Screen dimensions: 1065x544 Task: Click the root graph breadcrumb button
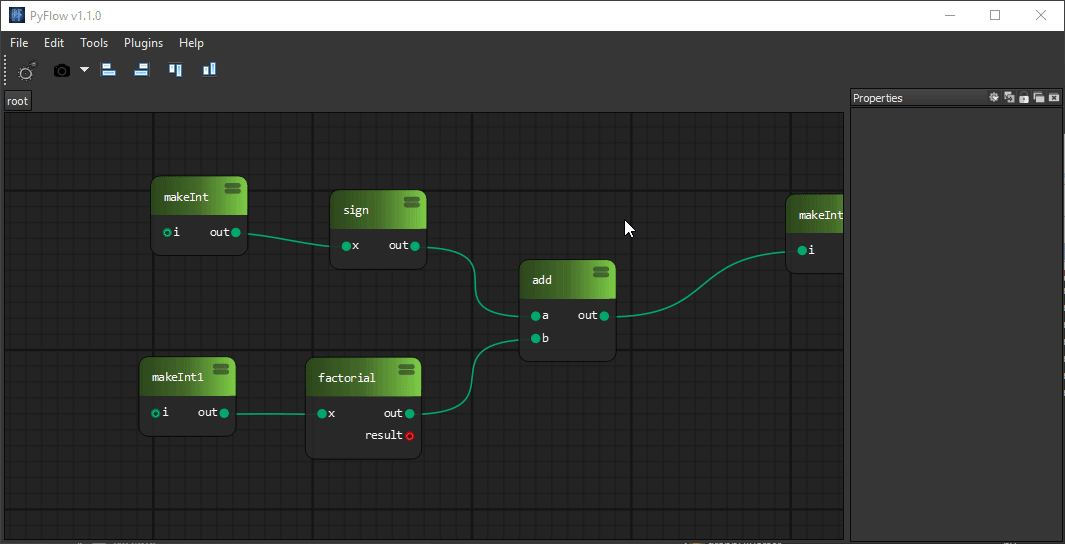coord(18,101)
